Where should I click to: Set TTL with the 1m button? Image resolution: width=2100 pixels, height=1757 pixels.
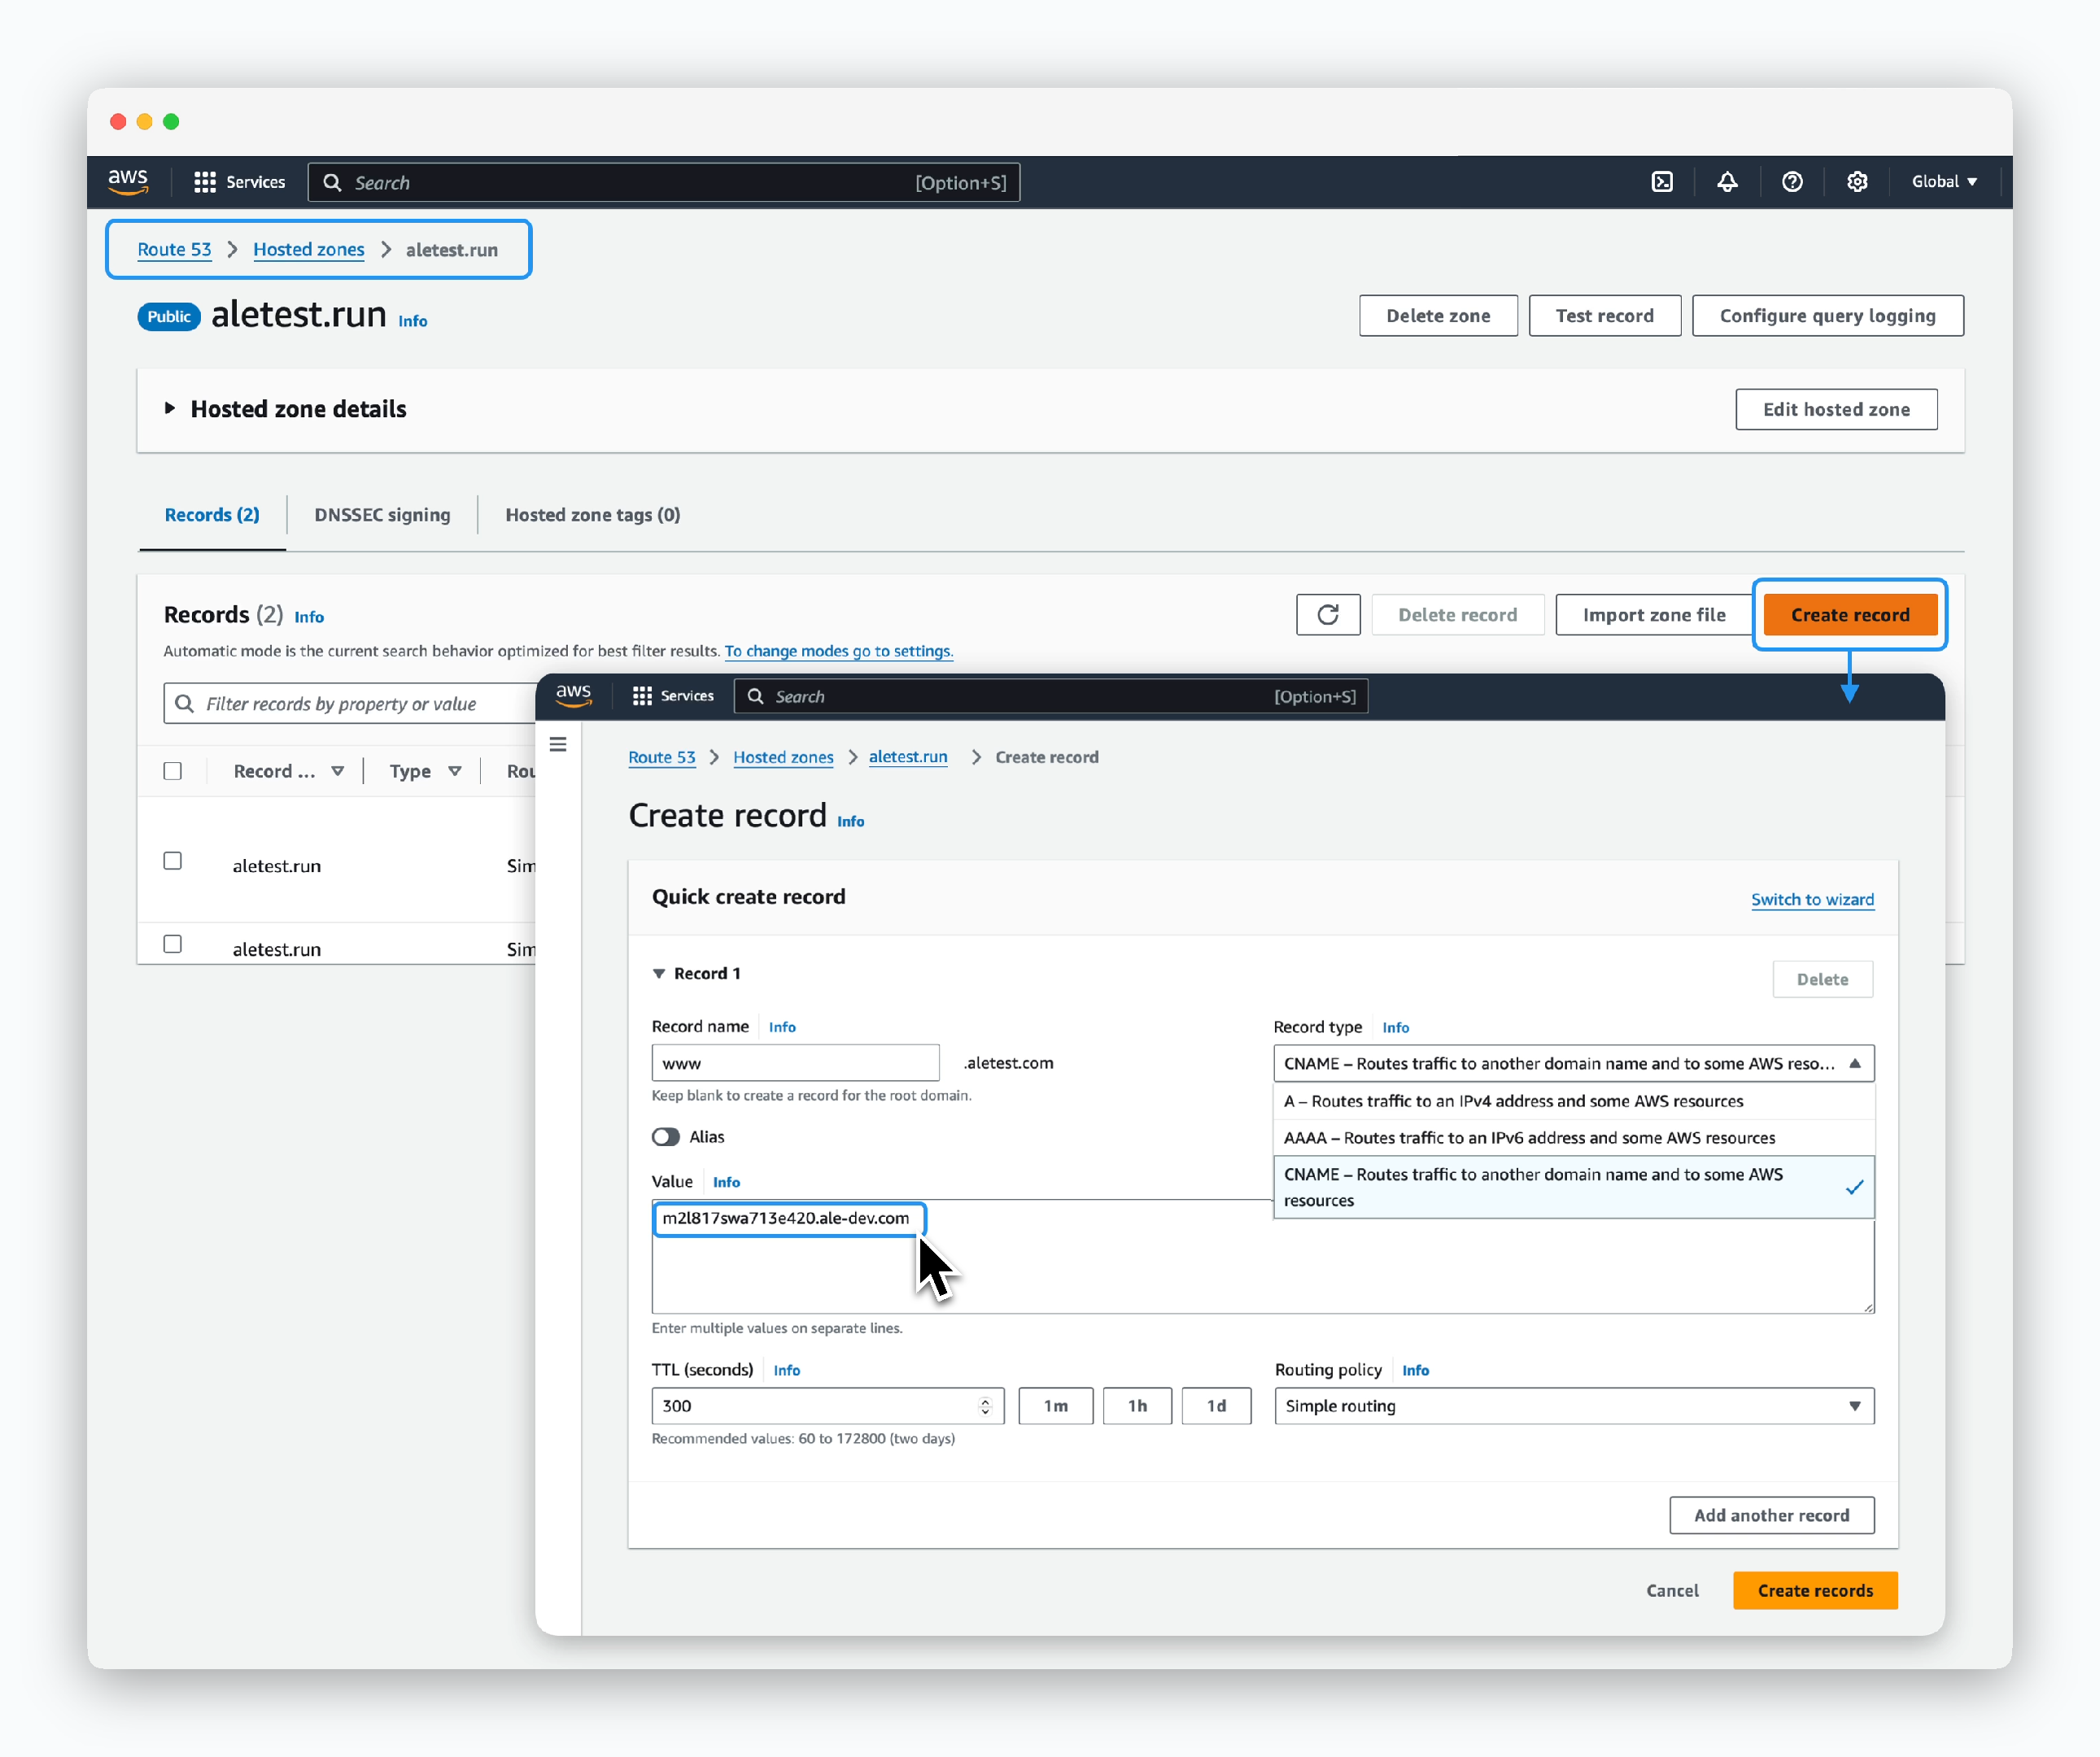tap(1055, 1406)
